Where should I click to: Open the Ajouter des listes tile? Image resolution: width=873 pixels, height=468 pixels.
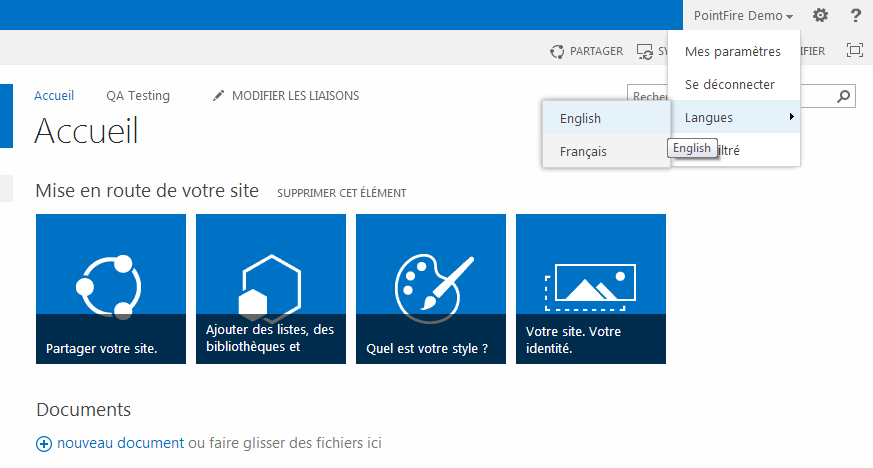[271, 289]
